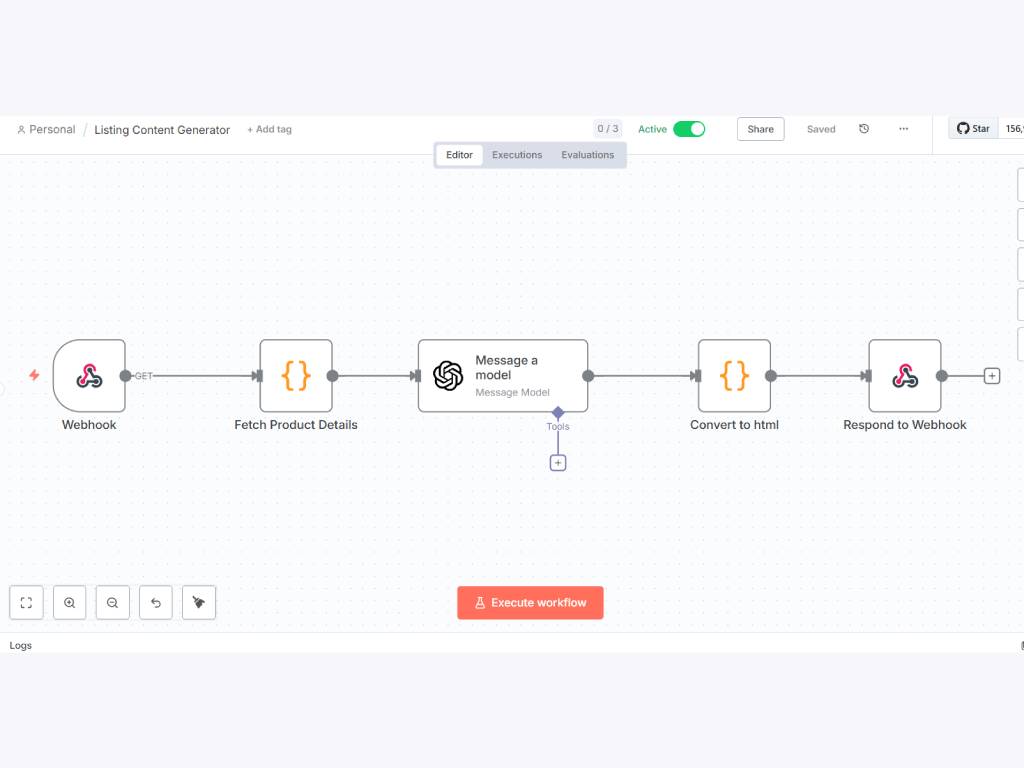
Task: Toggle the Active workflow switch
Action: [x=688, y=129]
